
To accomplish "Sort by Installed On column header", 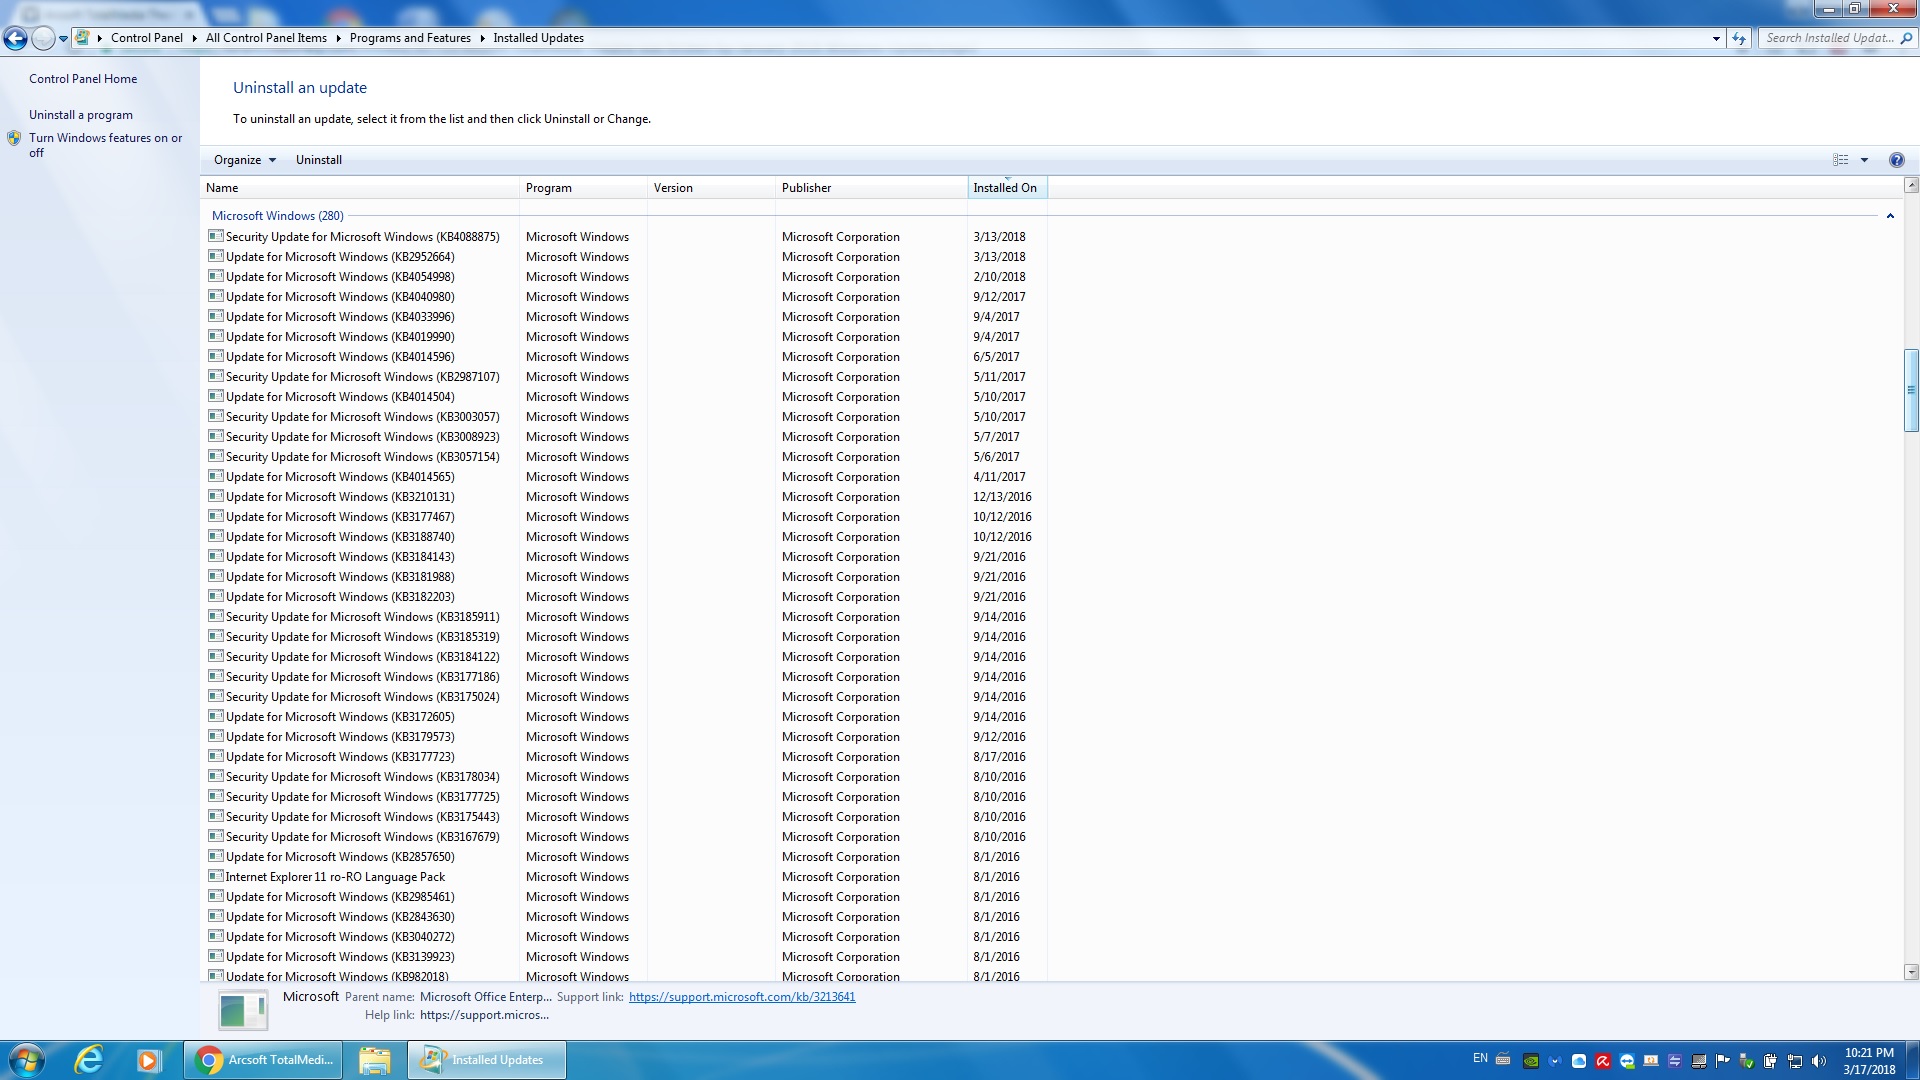I will pos(1005,188).
